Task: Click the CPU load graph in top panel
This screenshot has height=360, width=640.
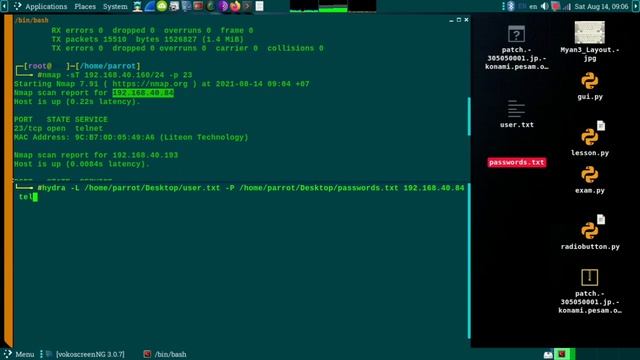Action: (304, 6)
